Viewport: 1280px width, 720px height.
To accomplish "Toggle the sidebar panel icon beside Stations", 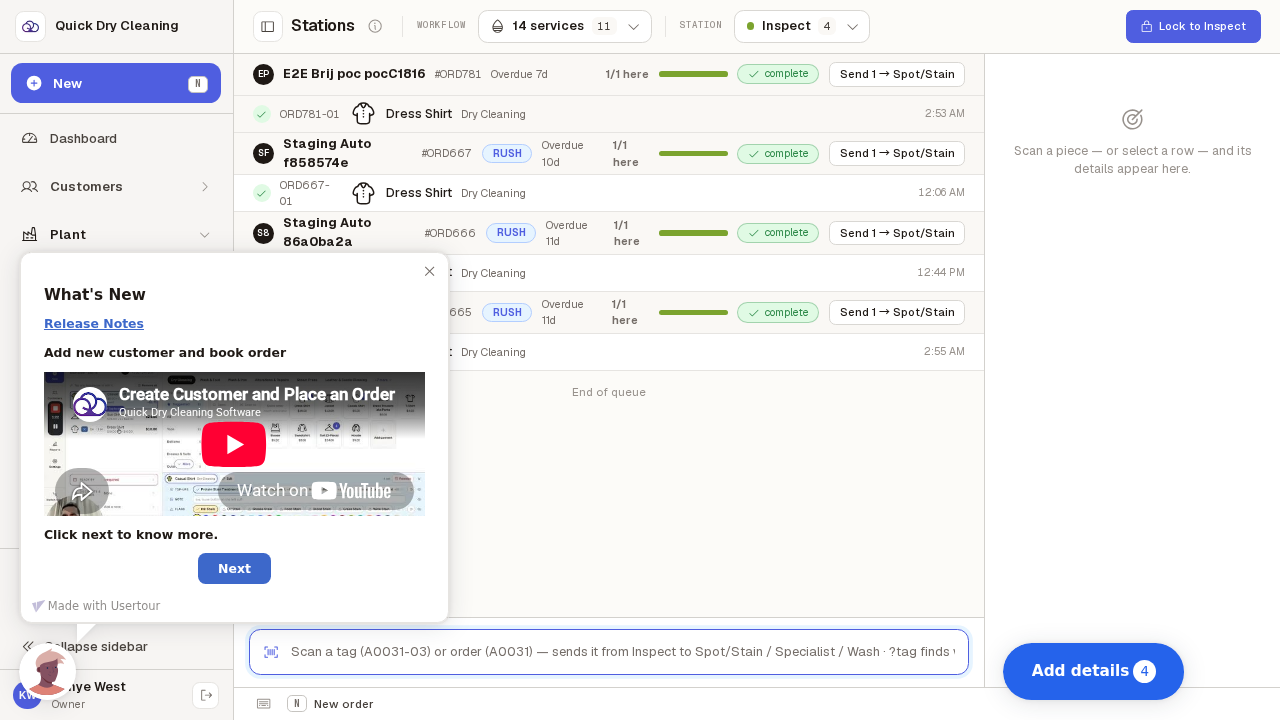I will (x=268, y=26).
